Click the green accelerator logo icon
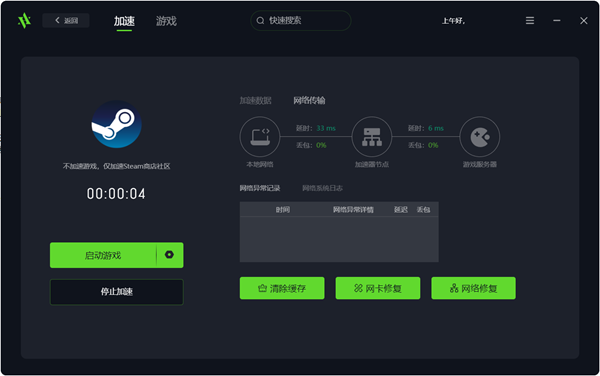This screenshot has height=376, width=600. pyautogui.click(x=24, y=20)
